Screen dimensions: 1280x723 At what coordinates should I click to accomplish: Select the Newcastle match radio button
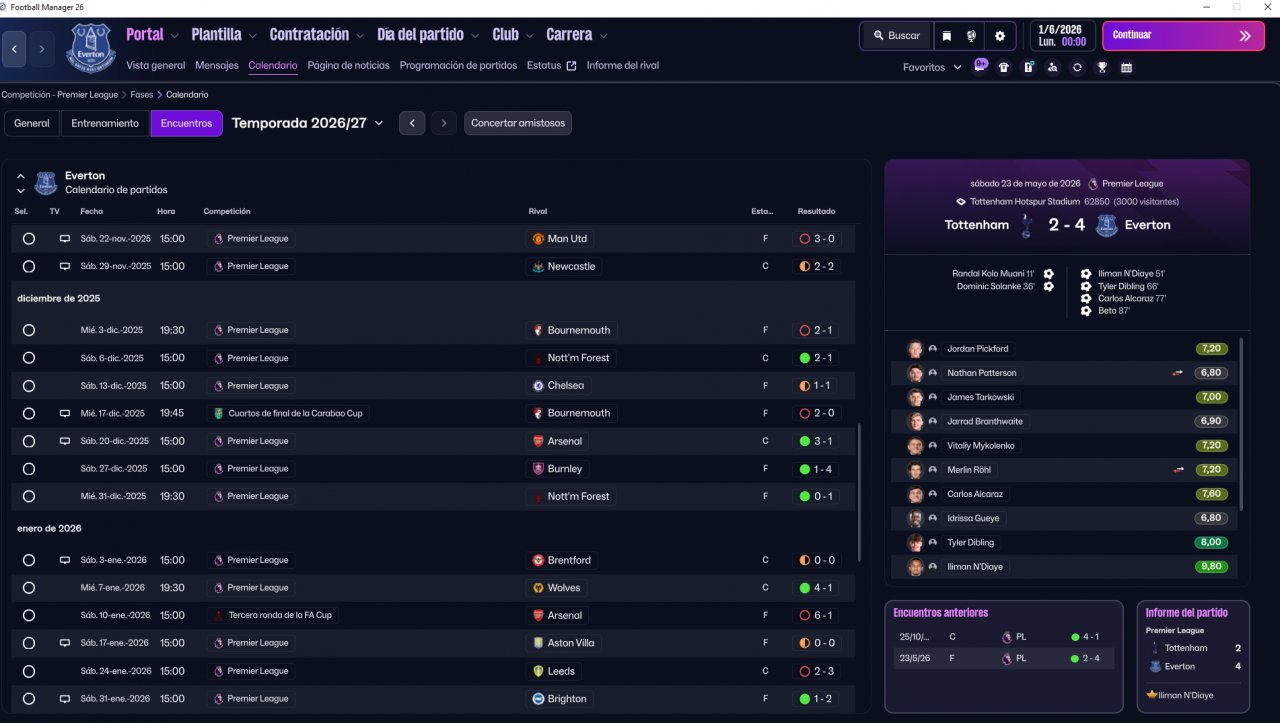pyautogui.click(x=29, y=267)
